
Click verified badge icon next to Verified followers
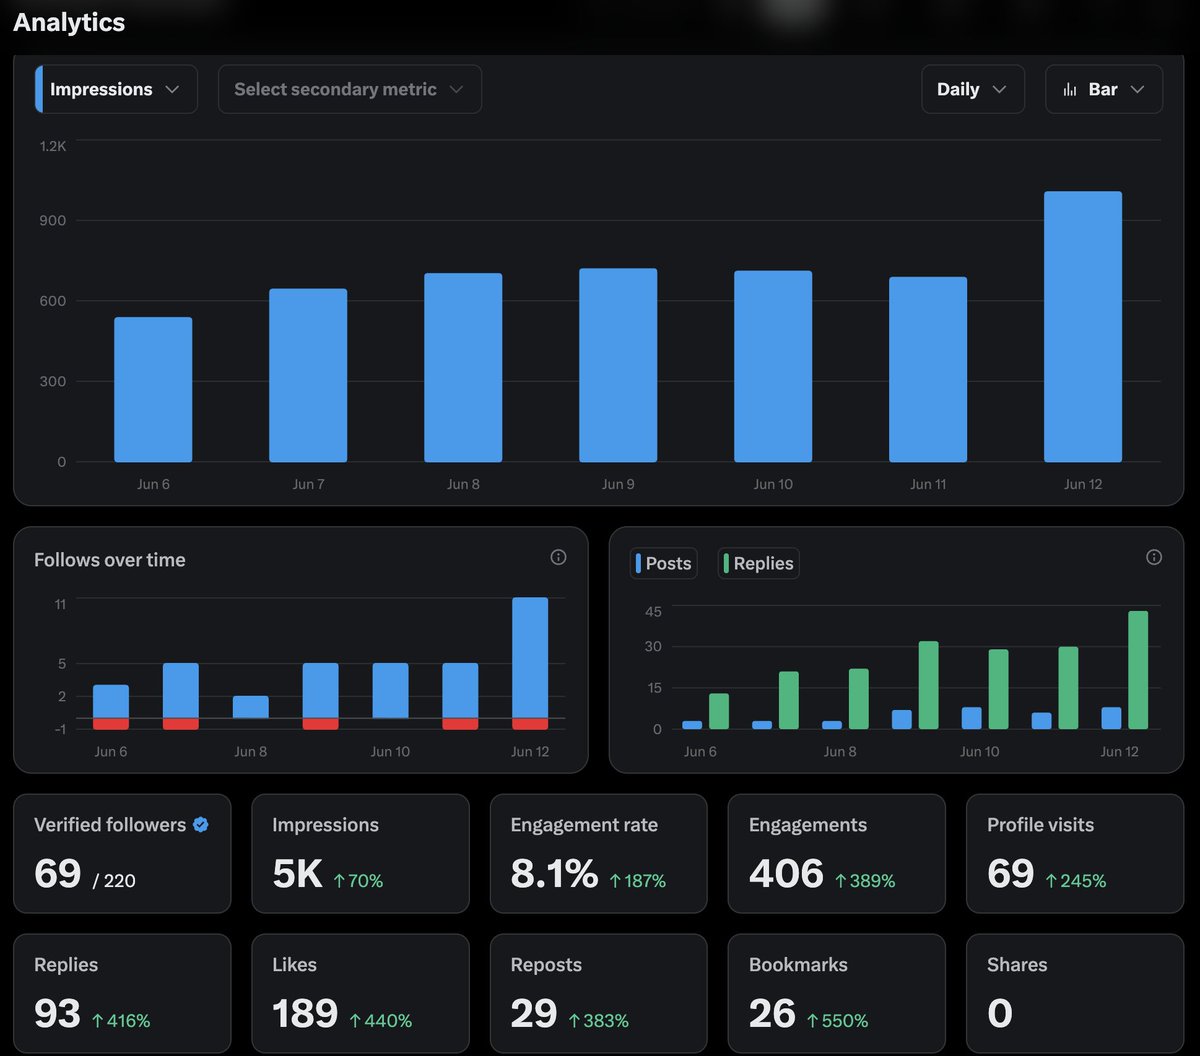[x=201, y=825]
